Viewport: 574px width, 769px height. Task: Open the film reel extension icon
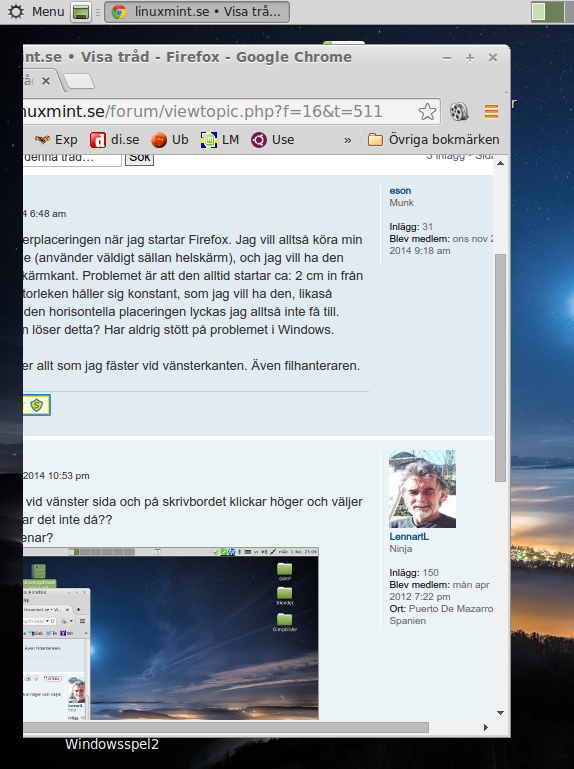[459, 112]
